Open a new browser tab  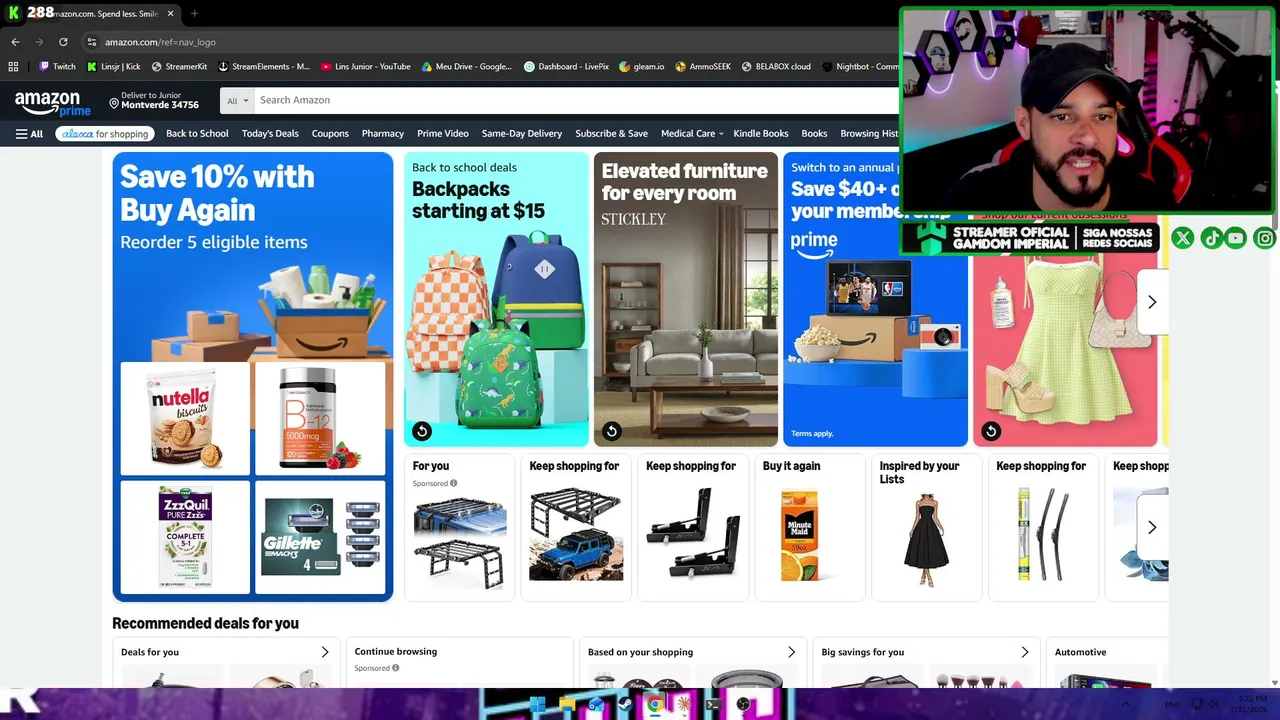(194, 13)
